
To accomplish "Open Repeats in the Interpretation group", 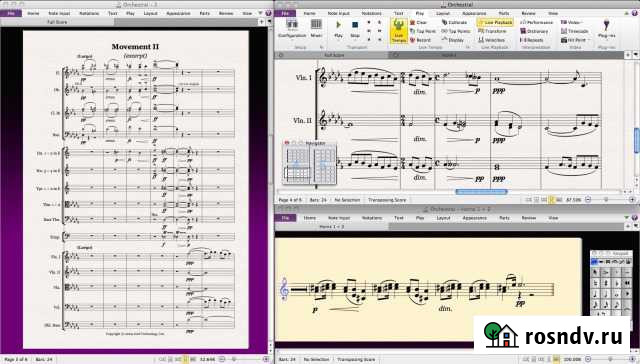I will coord(532,40).
